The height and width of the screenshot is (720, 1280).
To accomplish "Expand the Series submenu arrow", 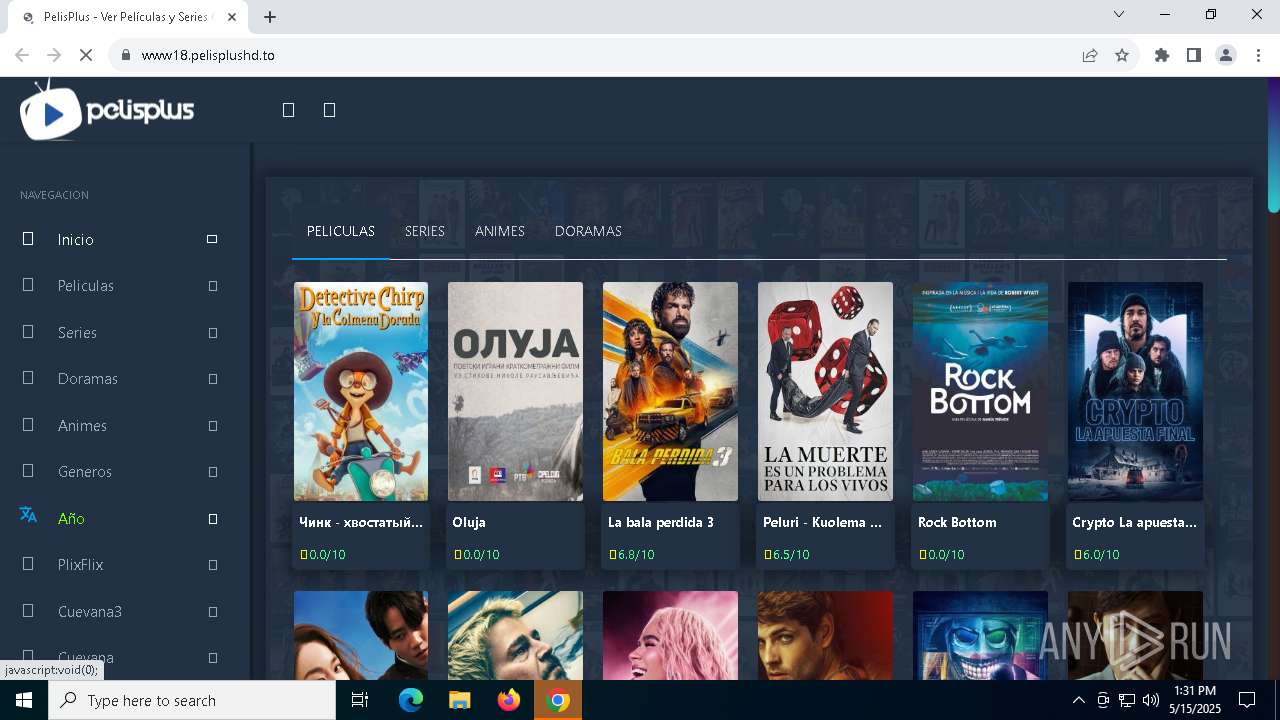I will (x=212, y=333).
